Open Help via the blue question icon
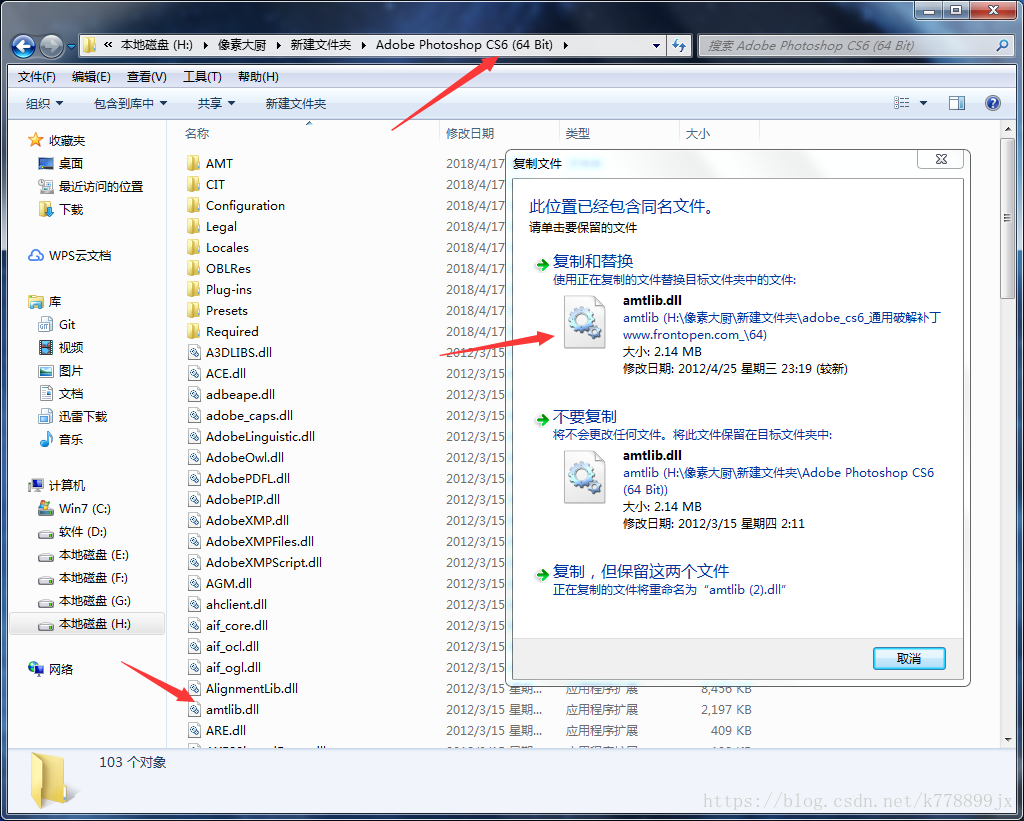Screen dimensions: 1024x821 (993, 103)
